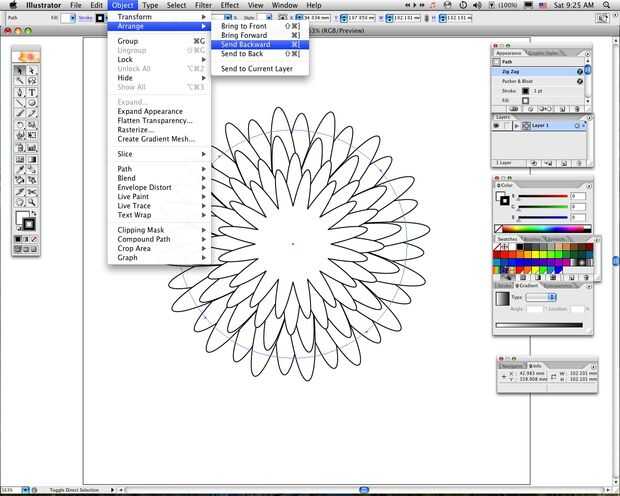Select the Scale tool
Screen dimensions: 620x496
[32, 125]
